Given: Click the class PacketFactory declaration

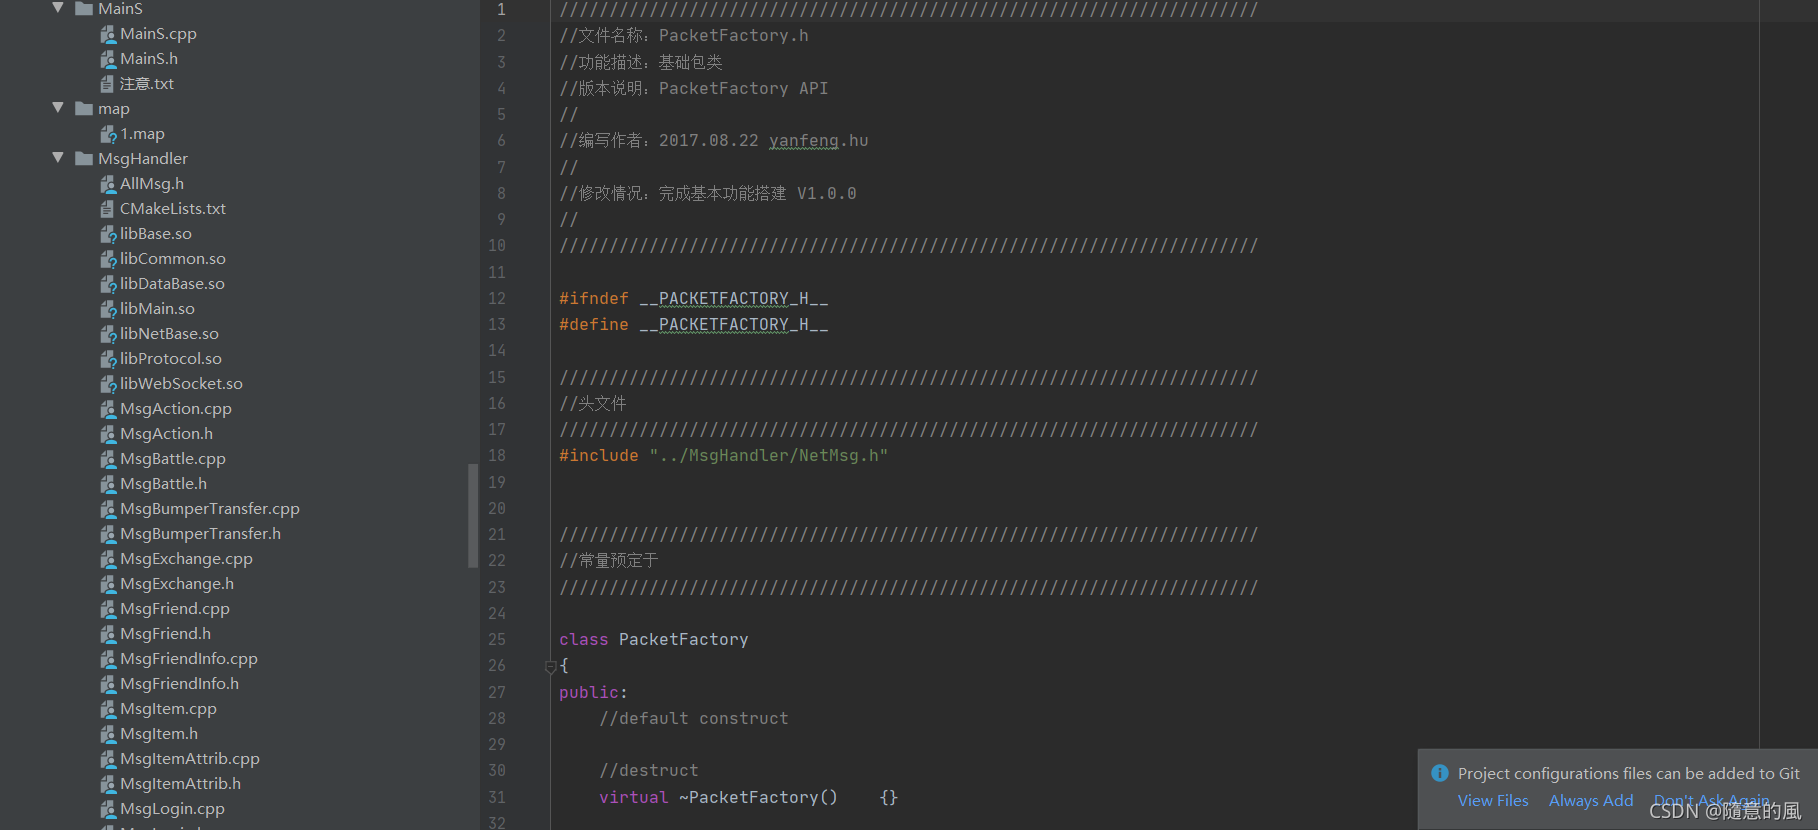Looking at the screenshot, I should point(654,640).
